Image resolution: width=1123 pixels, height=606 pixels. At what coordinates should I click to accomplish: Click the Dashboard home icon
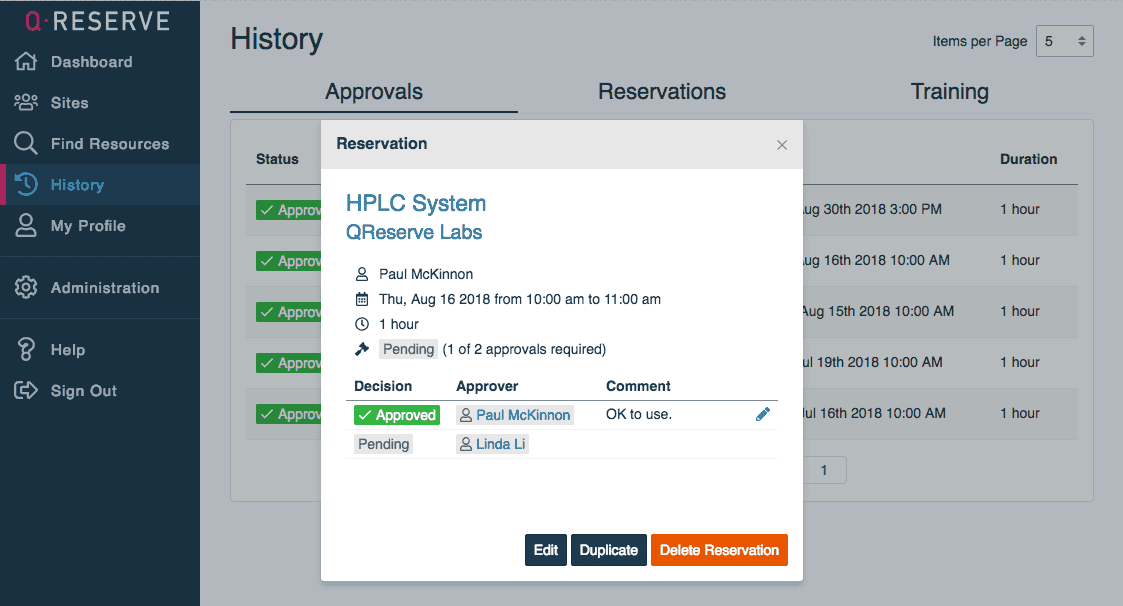click(x=26, y=62)
